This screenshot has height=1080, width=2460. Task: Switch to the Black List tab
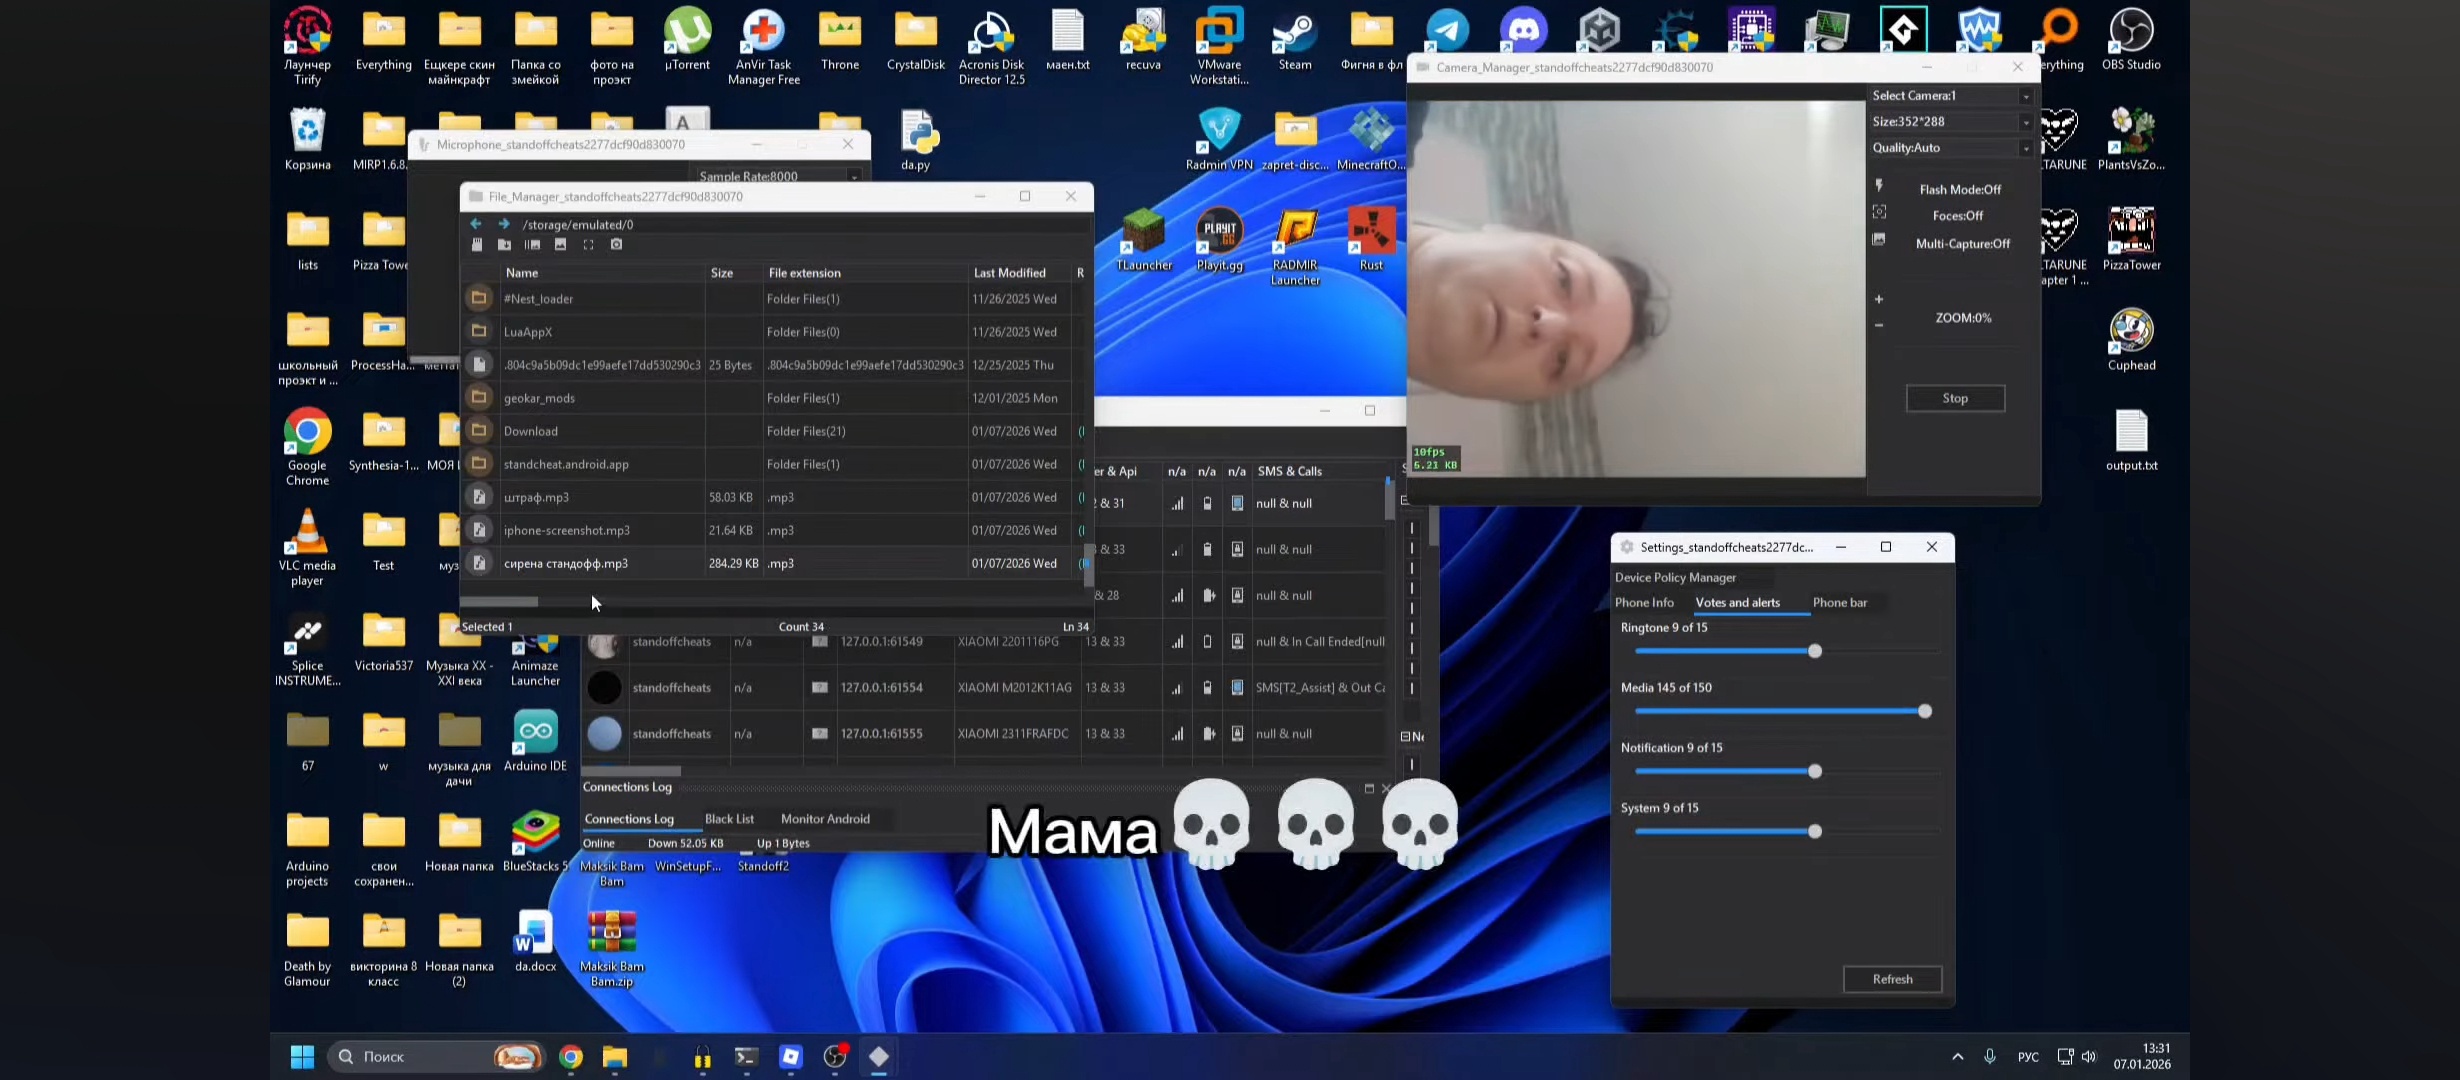[x=729, y=819]
